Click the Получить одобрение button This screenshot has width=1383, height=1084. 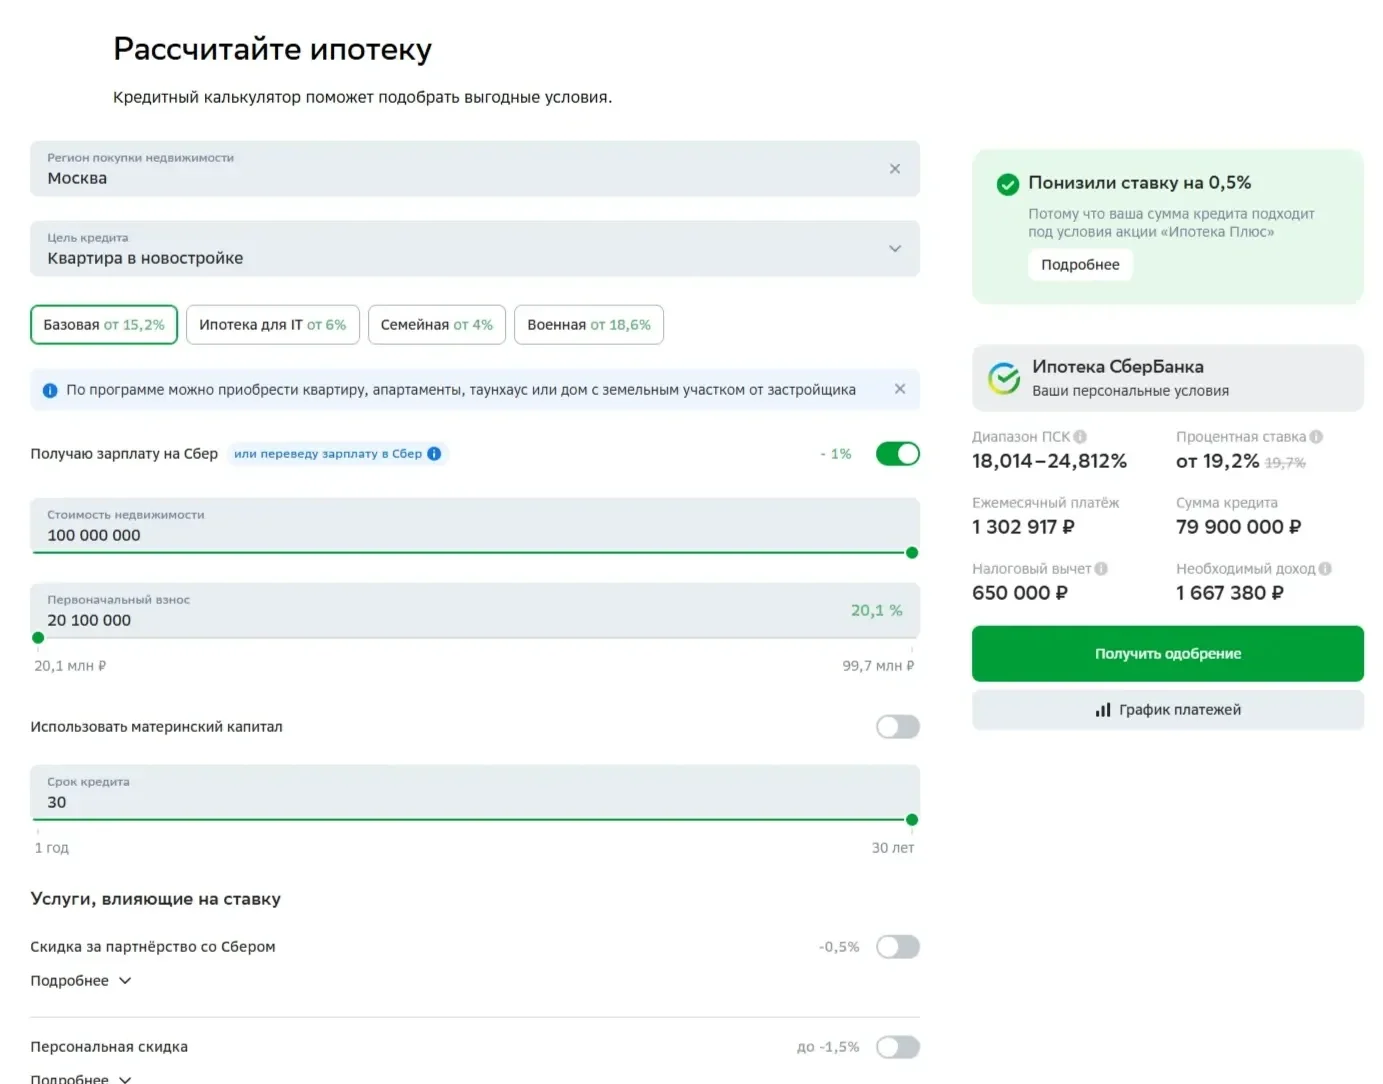1168,654
